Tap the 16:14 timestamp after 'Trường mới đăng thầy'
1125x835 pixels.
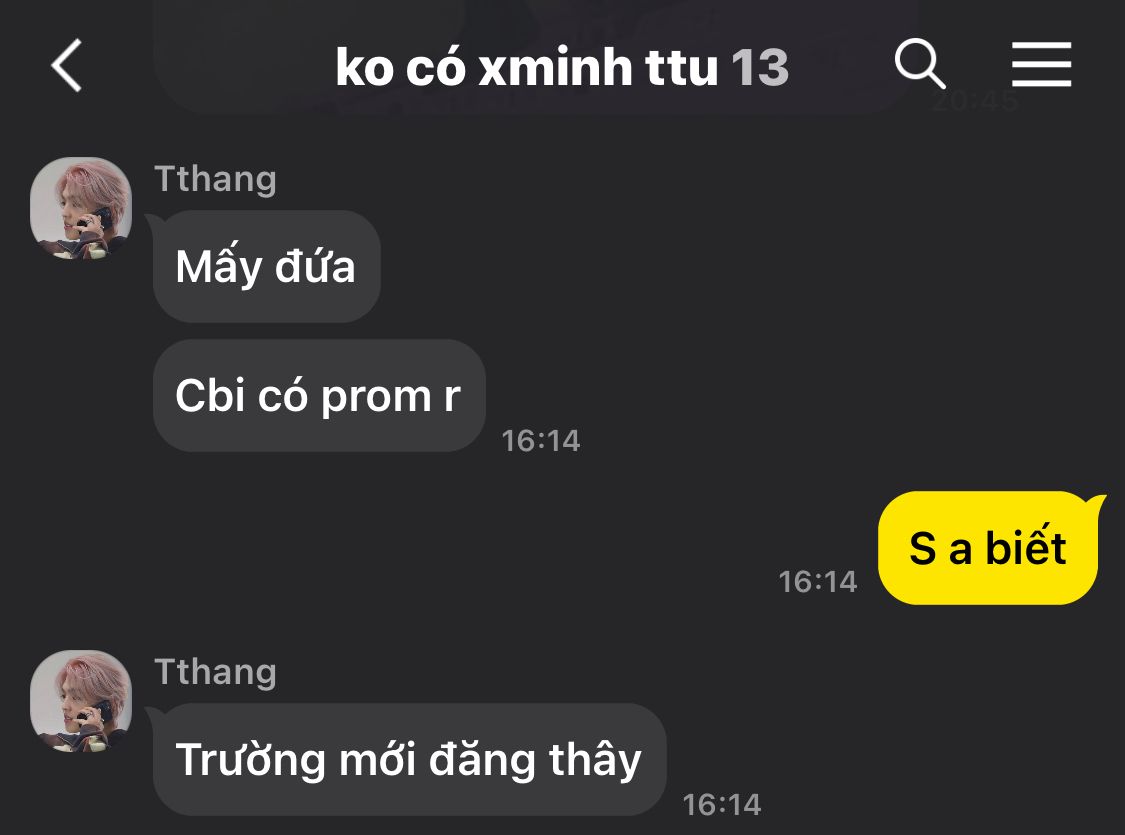pos(722,804)
